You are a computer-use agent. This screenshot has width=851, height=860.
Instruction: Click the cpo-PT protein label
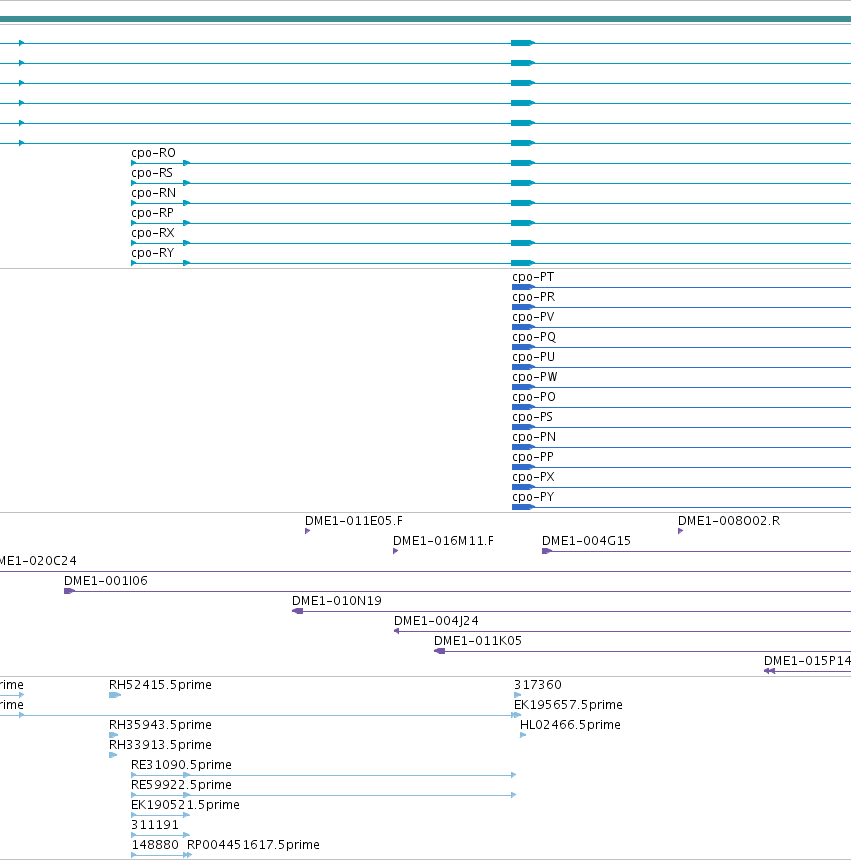point(533,277)
